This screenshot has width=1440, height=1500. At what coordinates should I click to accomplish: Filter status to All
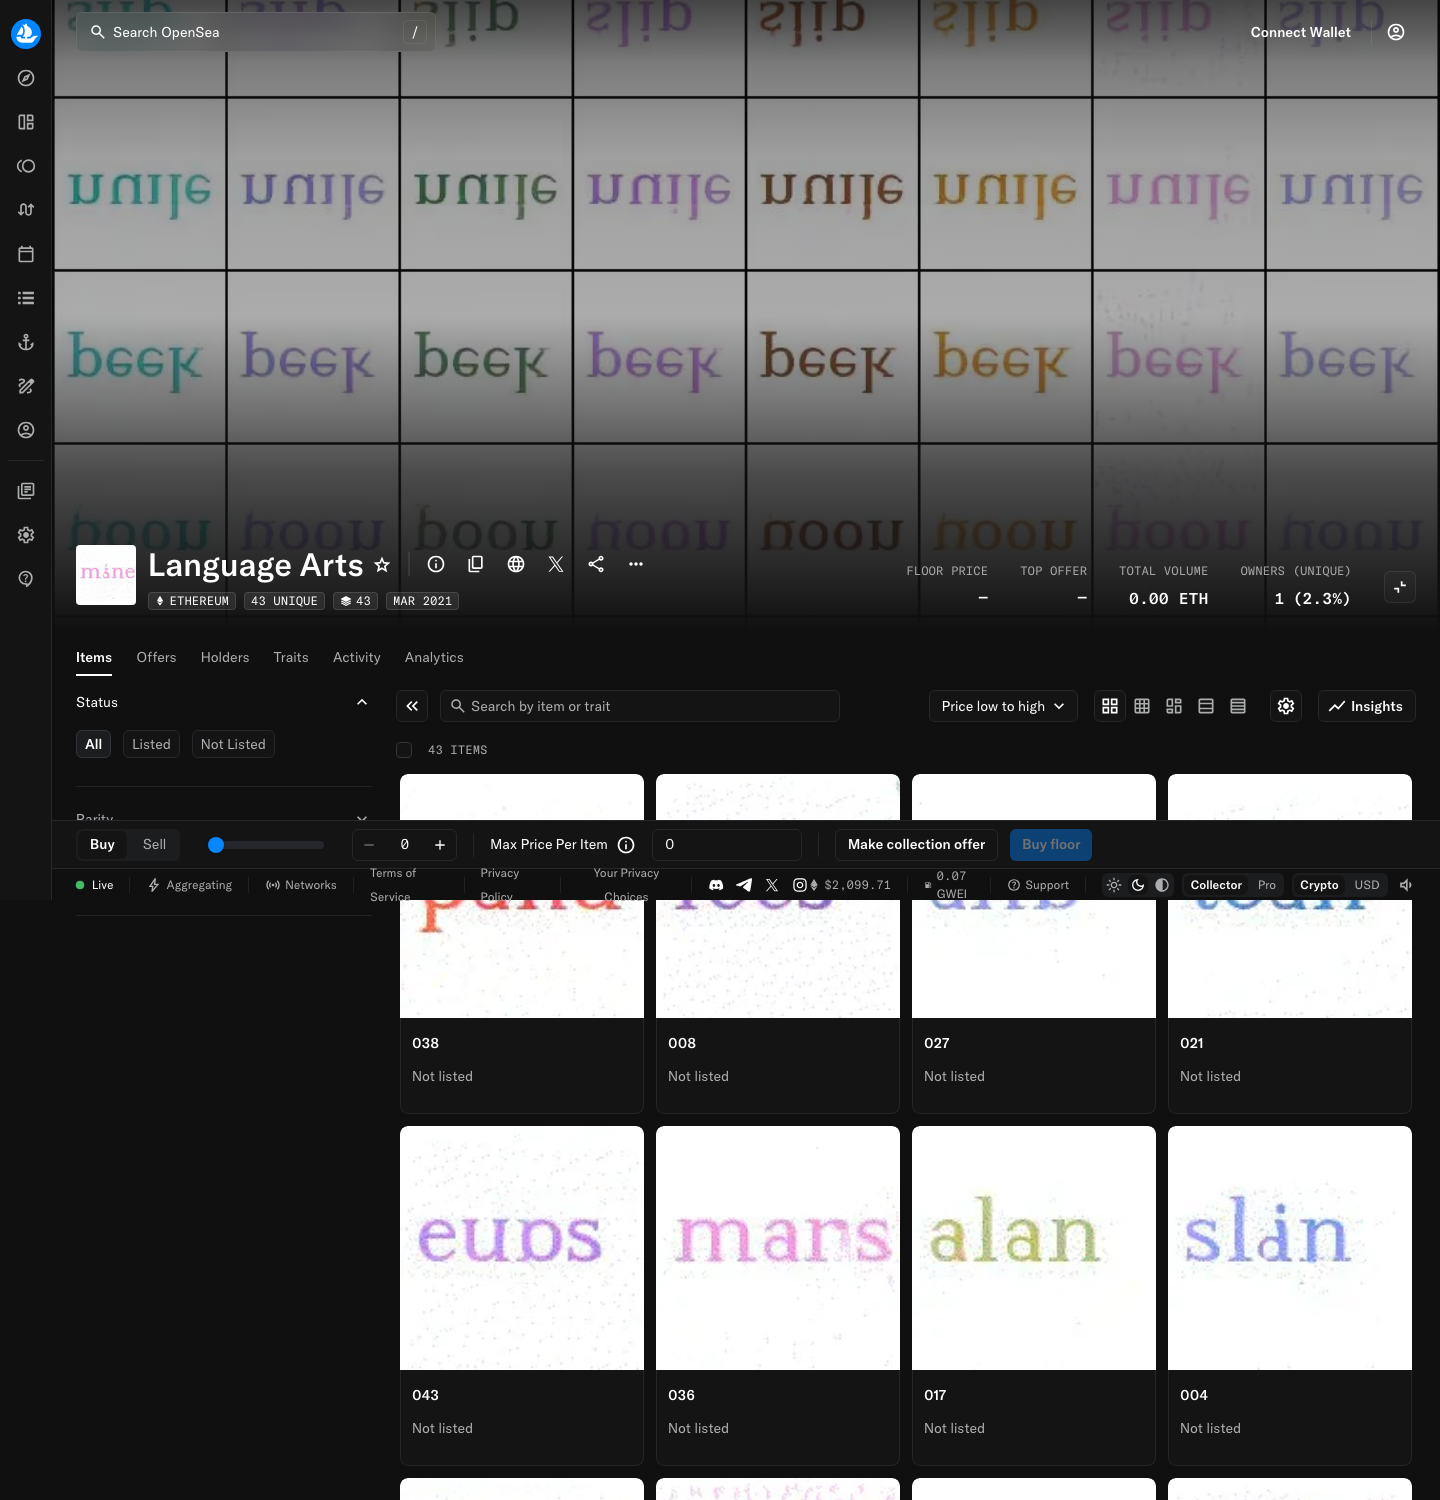pos(94,744)
